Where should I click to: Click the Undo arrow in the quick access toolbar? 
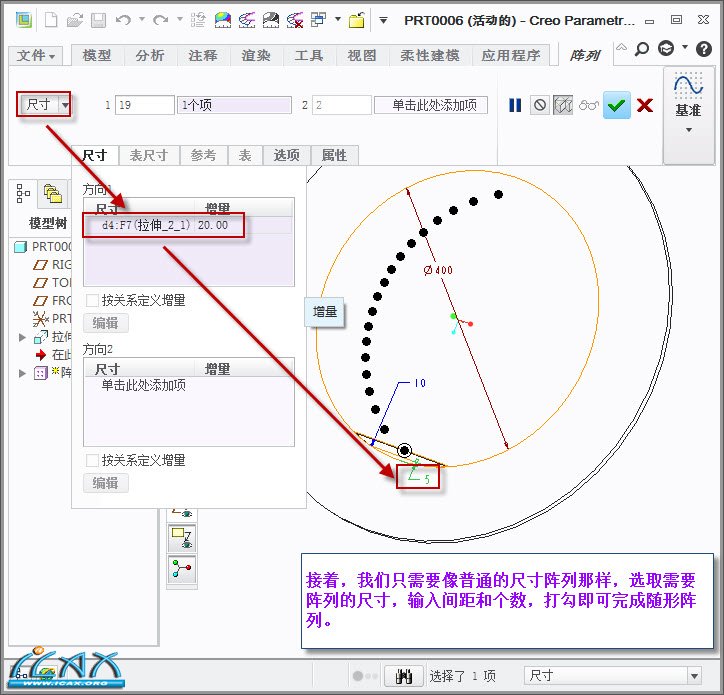[x=123, y=20]
